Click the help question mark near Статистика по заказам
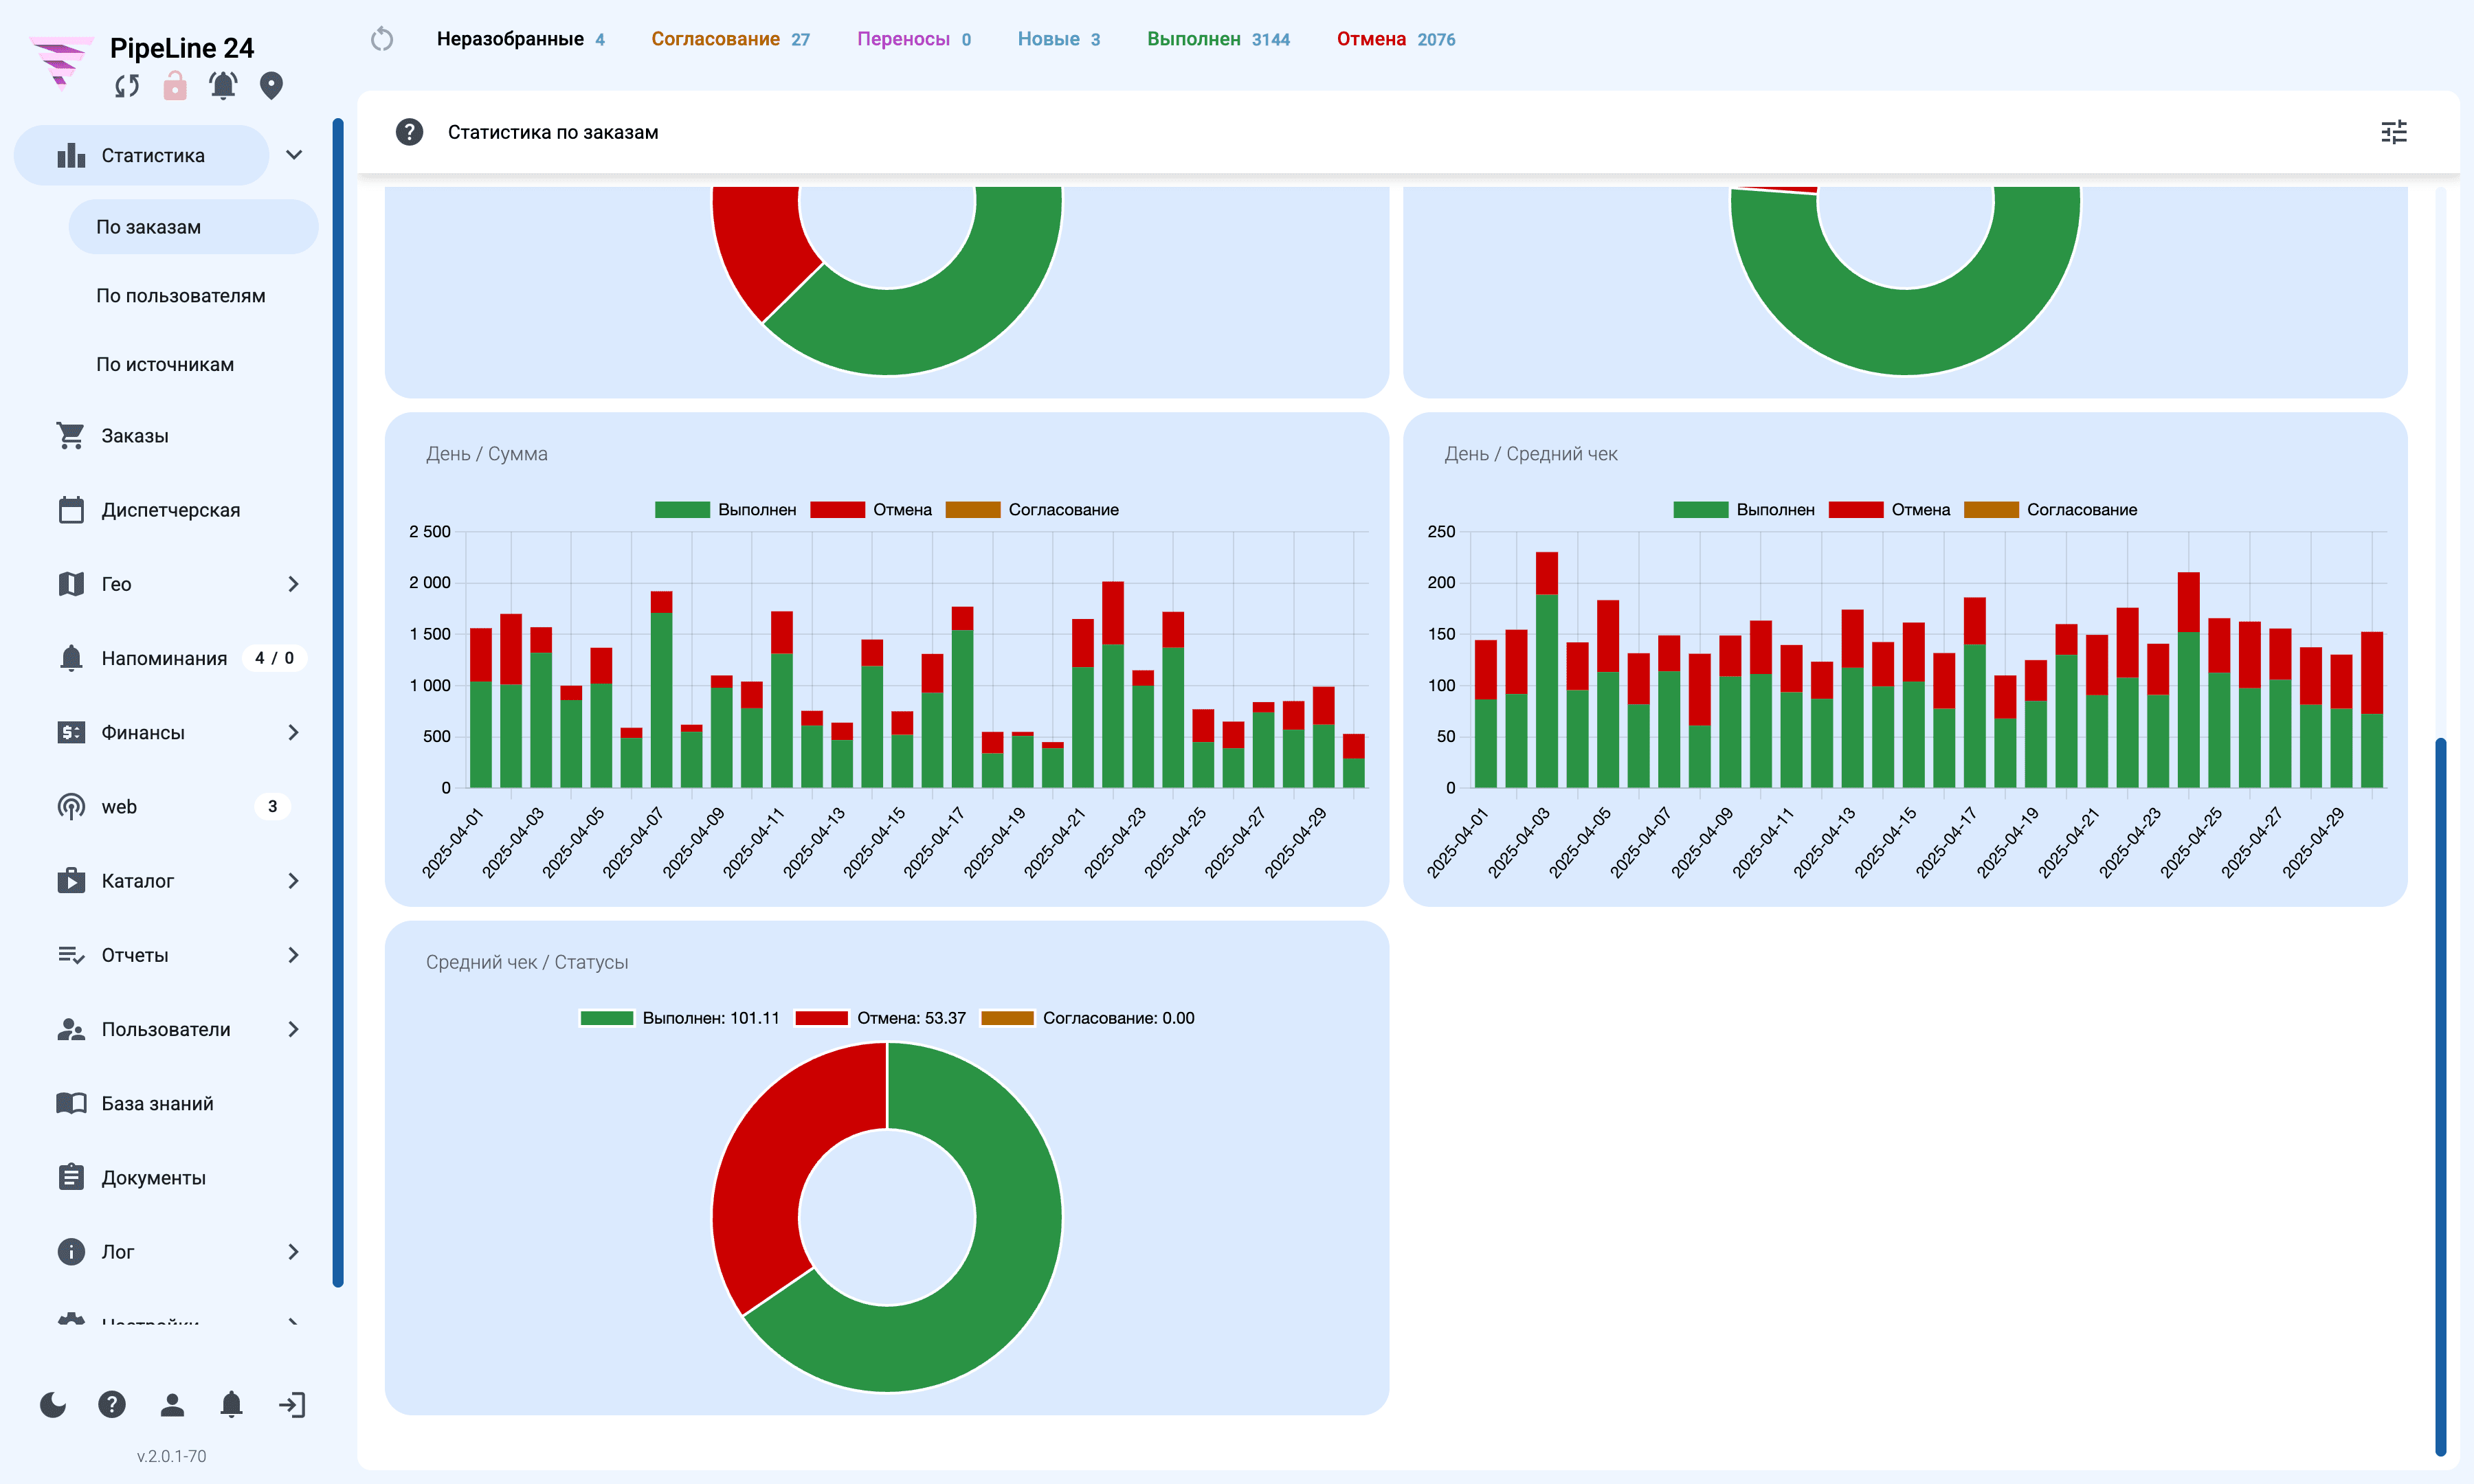 [x=409, y=132]
